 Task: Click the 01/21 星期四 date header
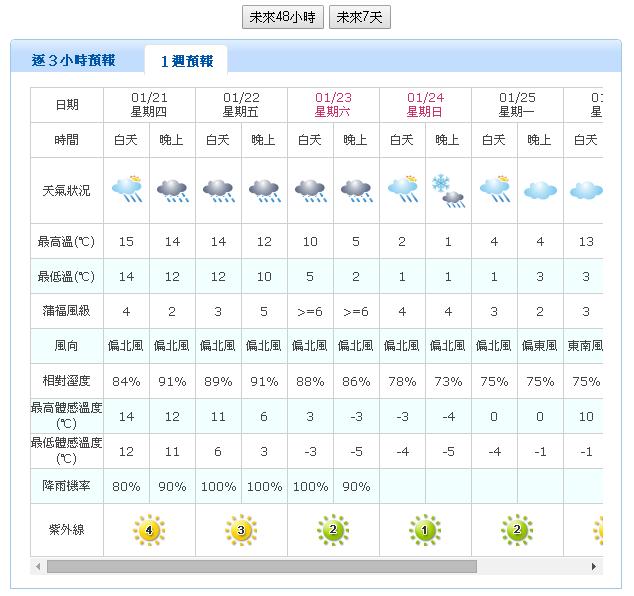149,105
